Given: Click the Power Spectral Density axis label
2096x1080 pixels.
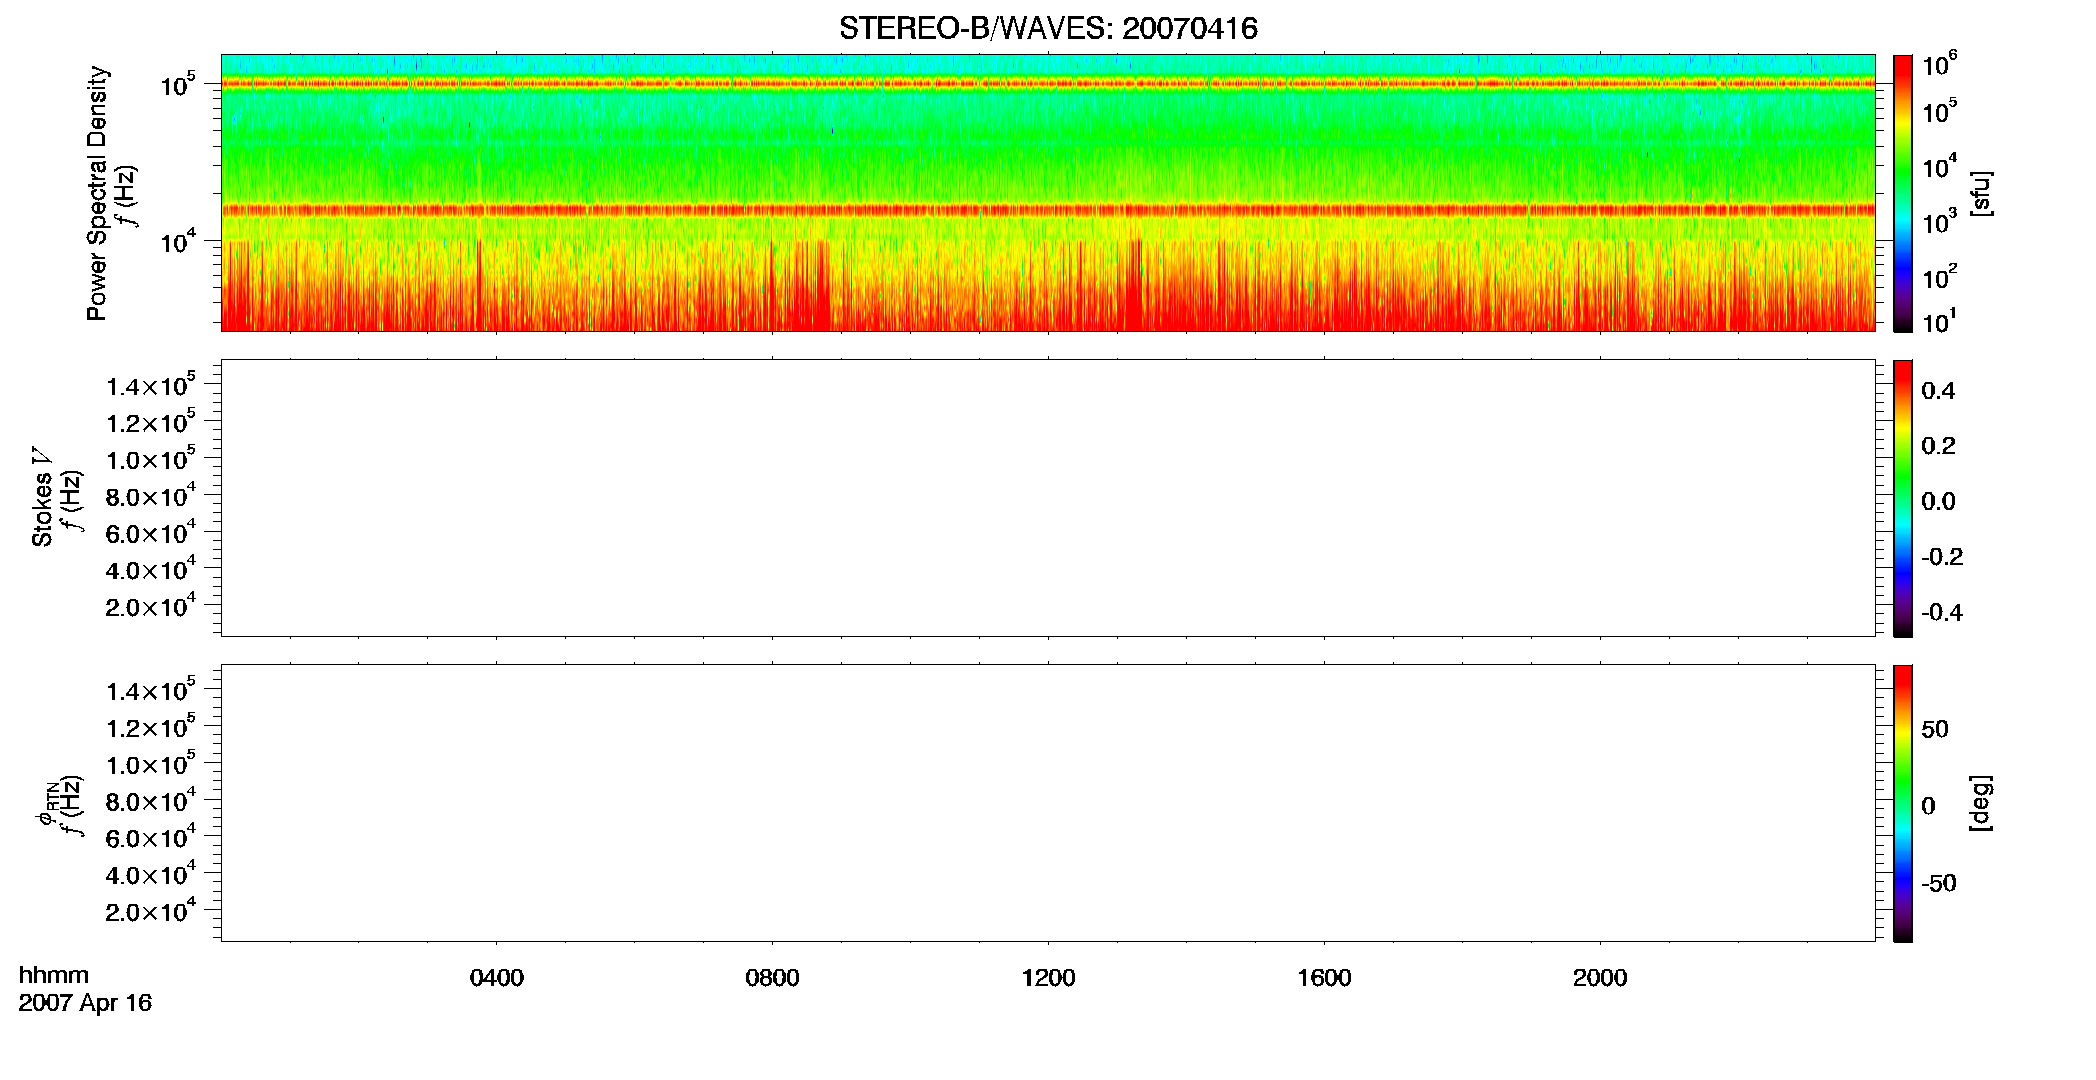Looking at the screenshot, I should click(97, 193).
